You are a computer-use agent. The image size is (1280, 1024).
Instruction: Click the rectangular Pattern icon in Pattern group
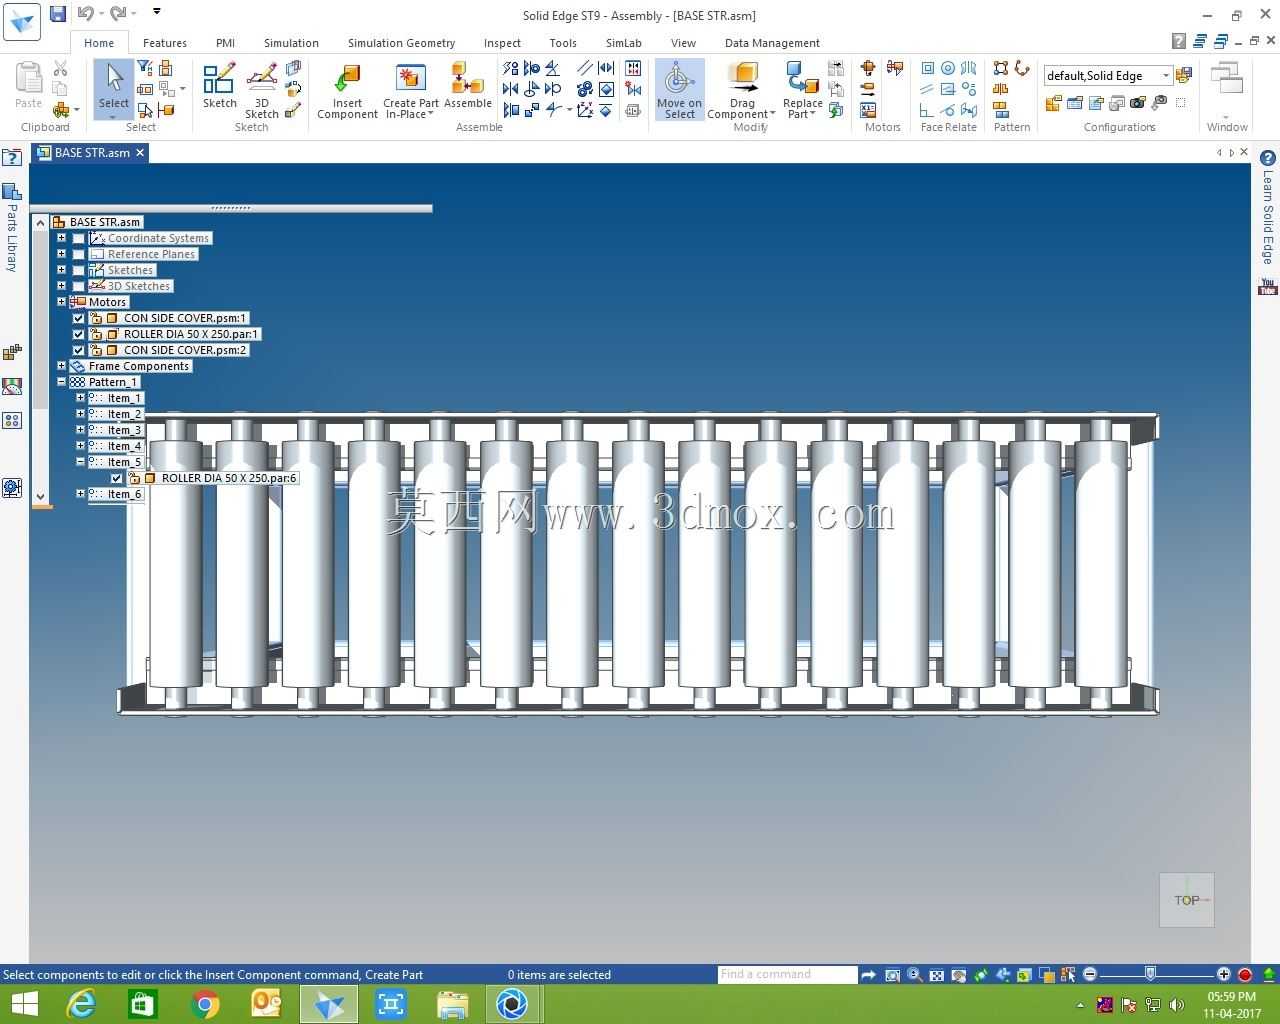[1001, 68]
